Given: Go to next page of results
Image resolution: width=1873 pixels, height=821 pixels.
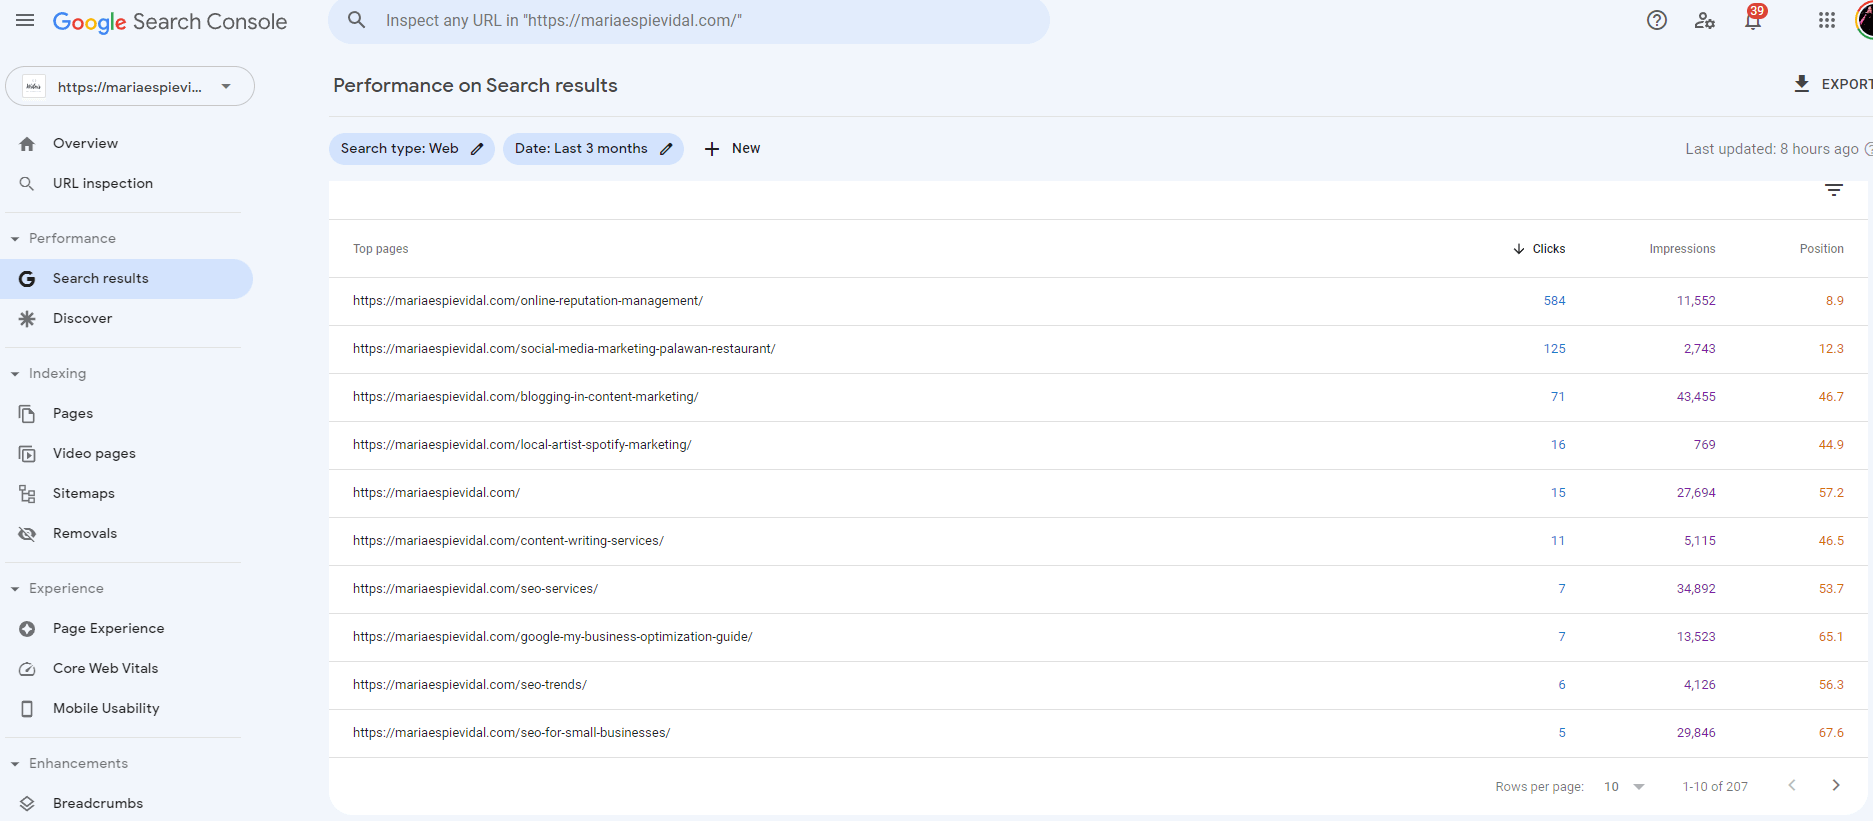Looking at the screenshot, I should point(1836,786).
